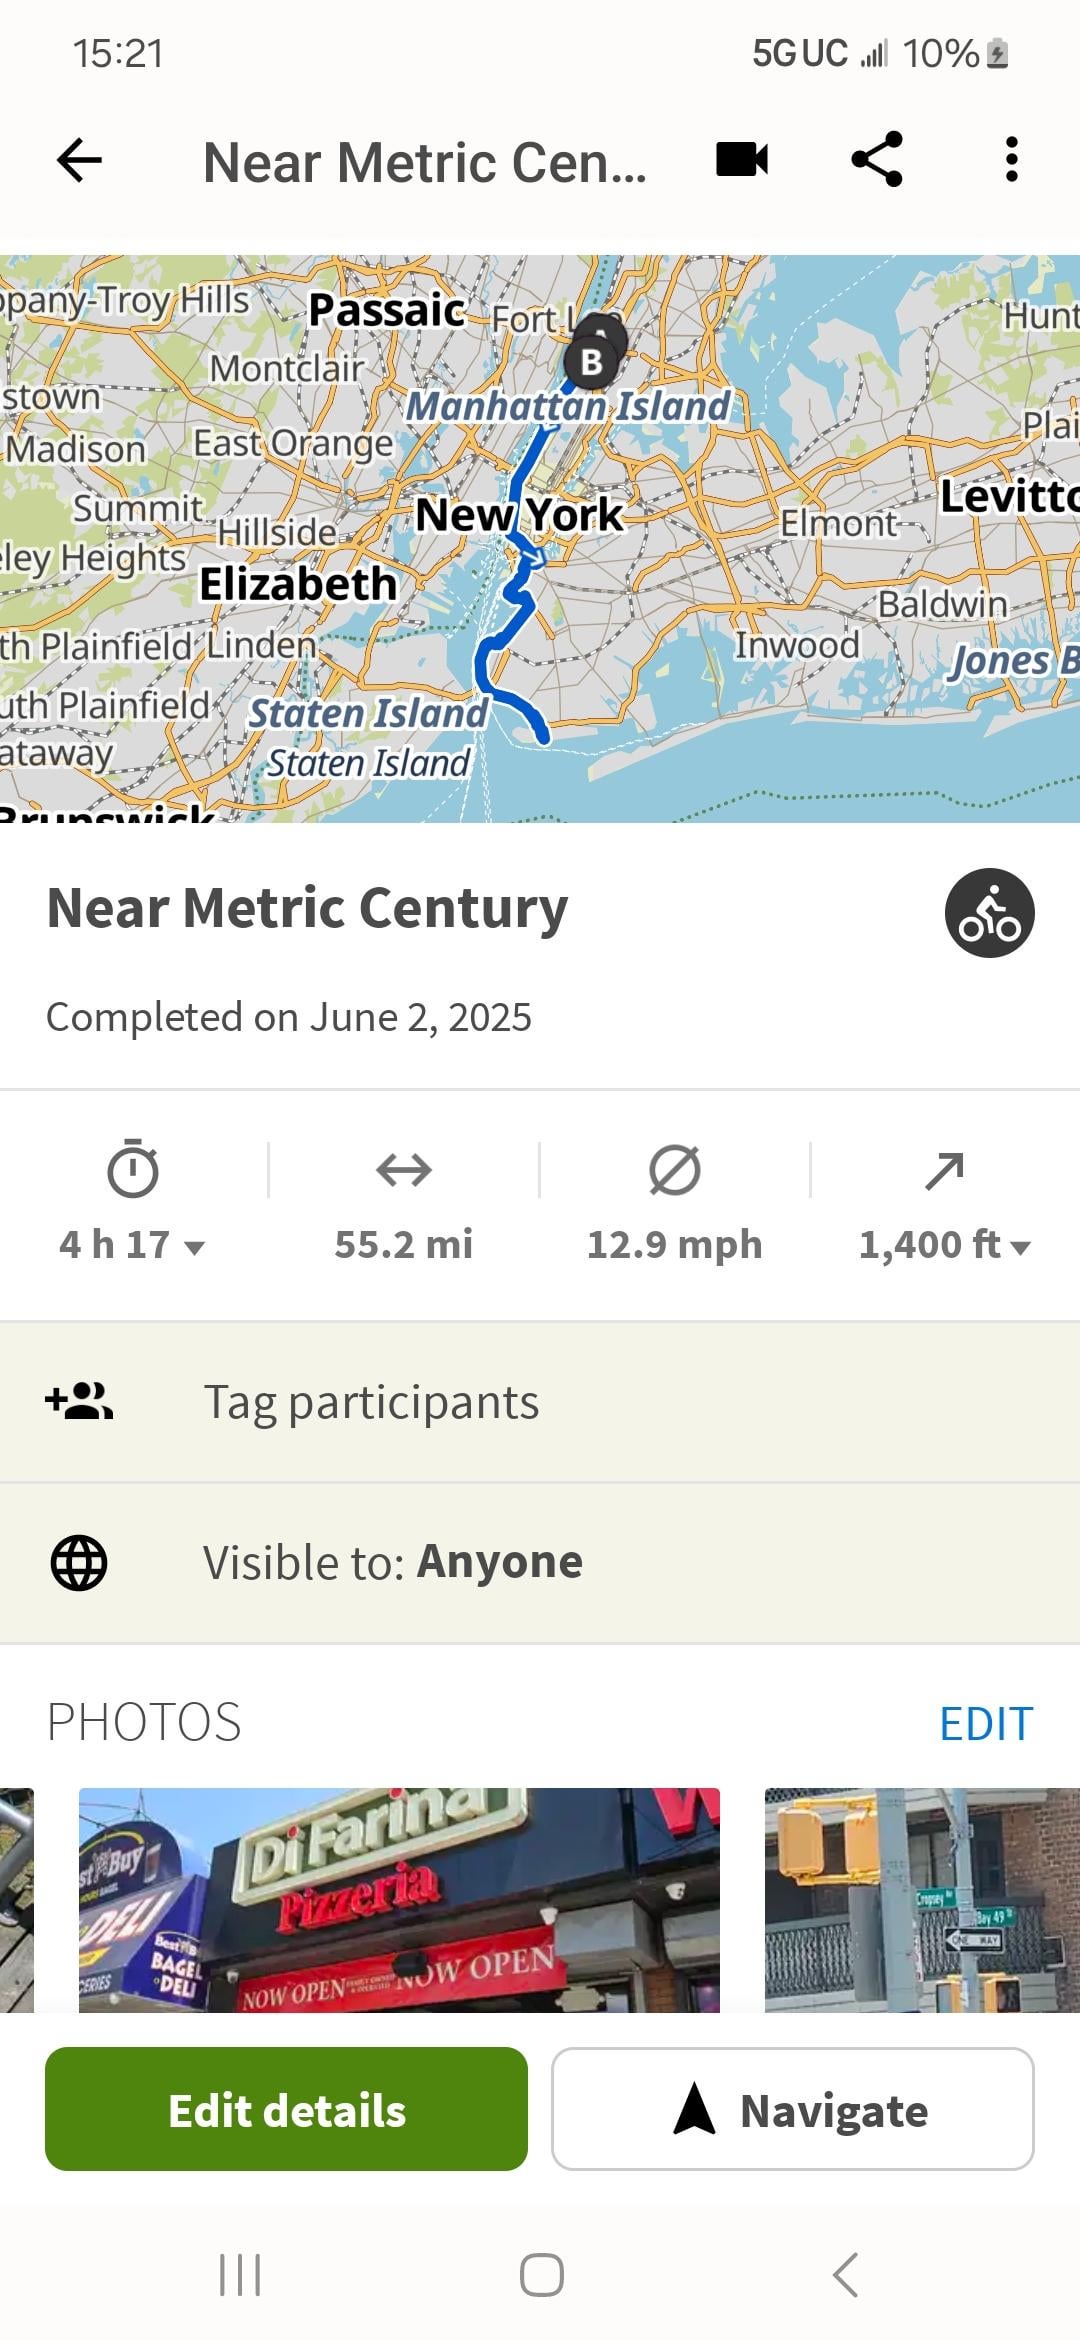Open the video camera icon in header

[x=742, y=160]
